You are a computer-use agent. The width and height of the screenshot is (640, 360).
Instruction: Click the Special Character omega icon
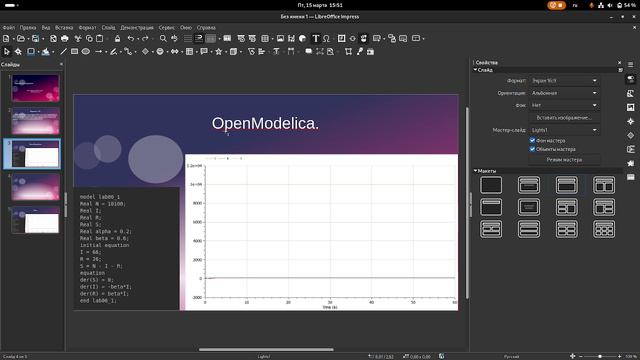click(326, 38)
